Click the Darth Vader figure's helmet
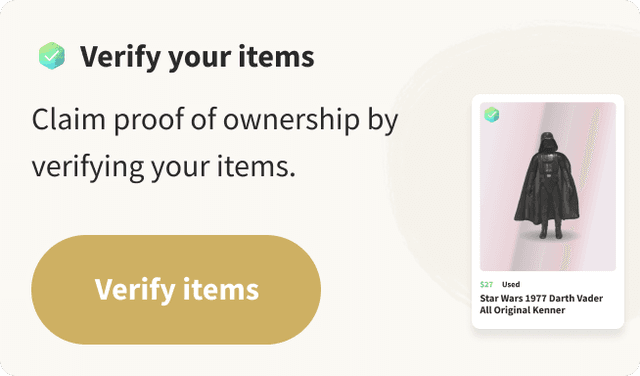This screenshot has width=640, height=376. pyautogui.click(x=547, y=143)
